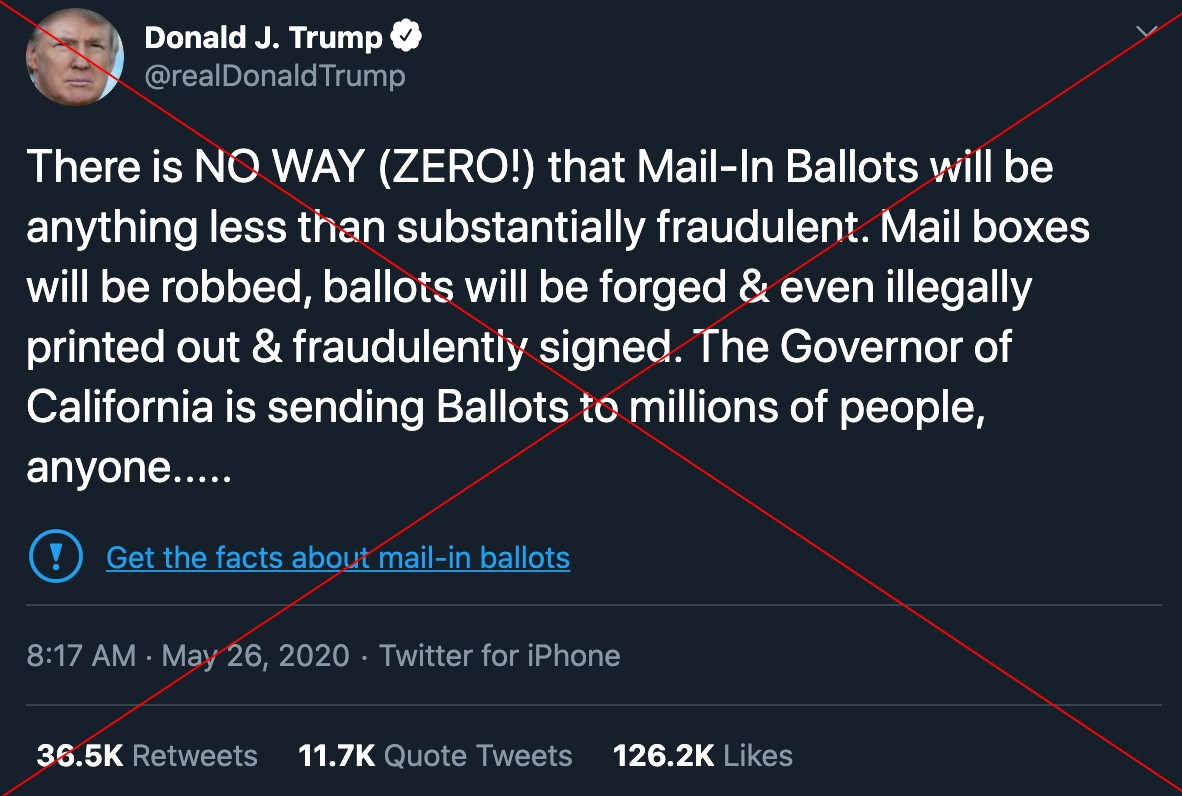1182x796 pixels.
Task: Click the May 26, 2020 date
Action: 256,656
